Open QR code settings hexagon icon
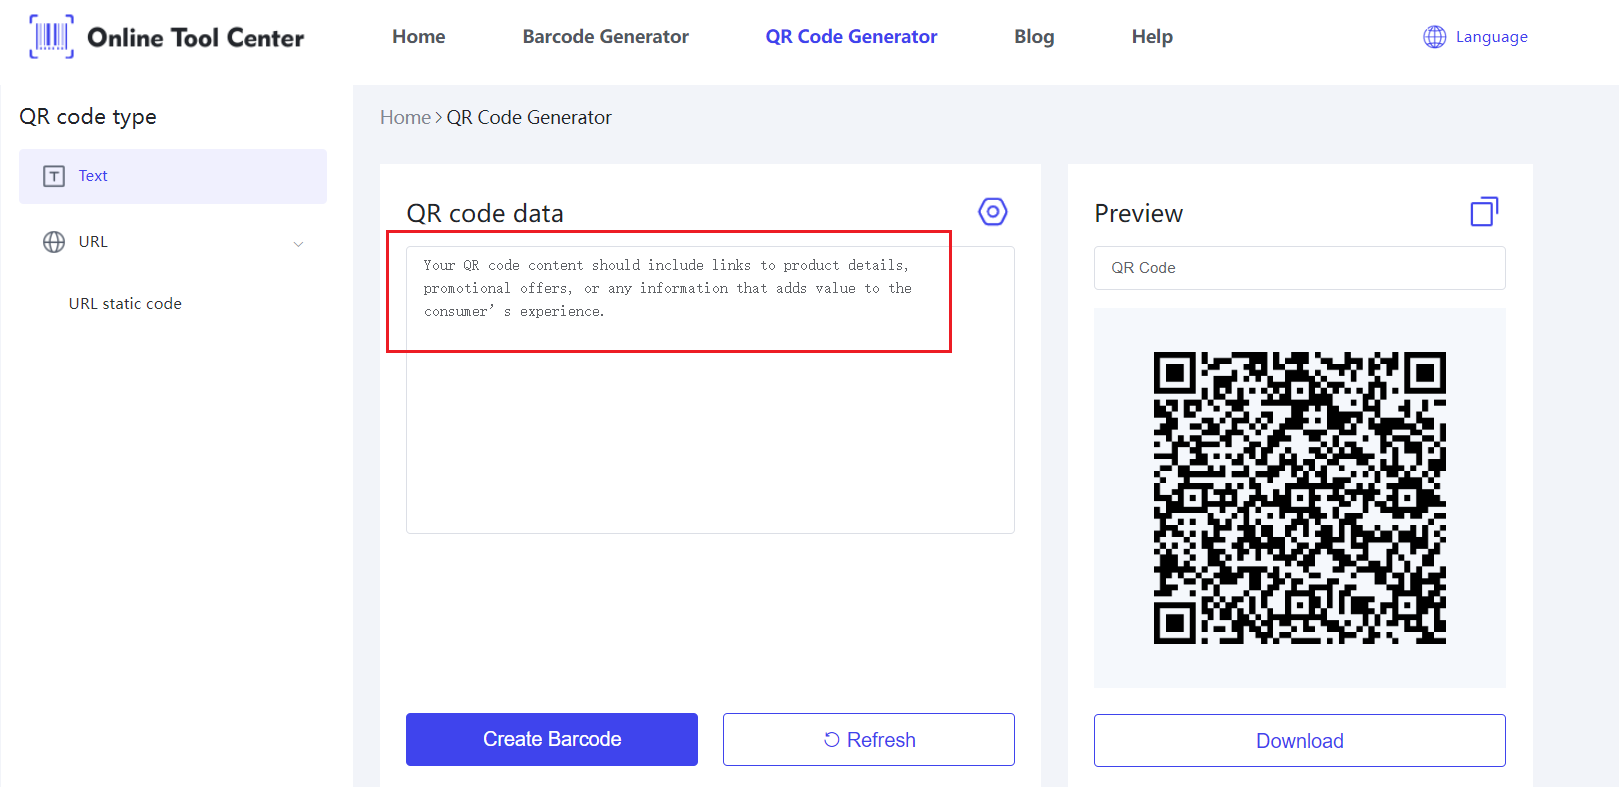Viewport: 1619px width, 787px height. (x=992, y=212)
